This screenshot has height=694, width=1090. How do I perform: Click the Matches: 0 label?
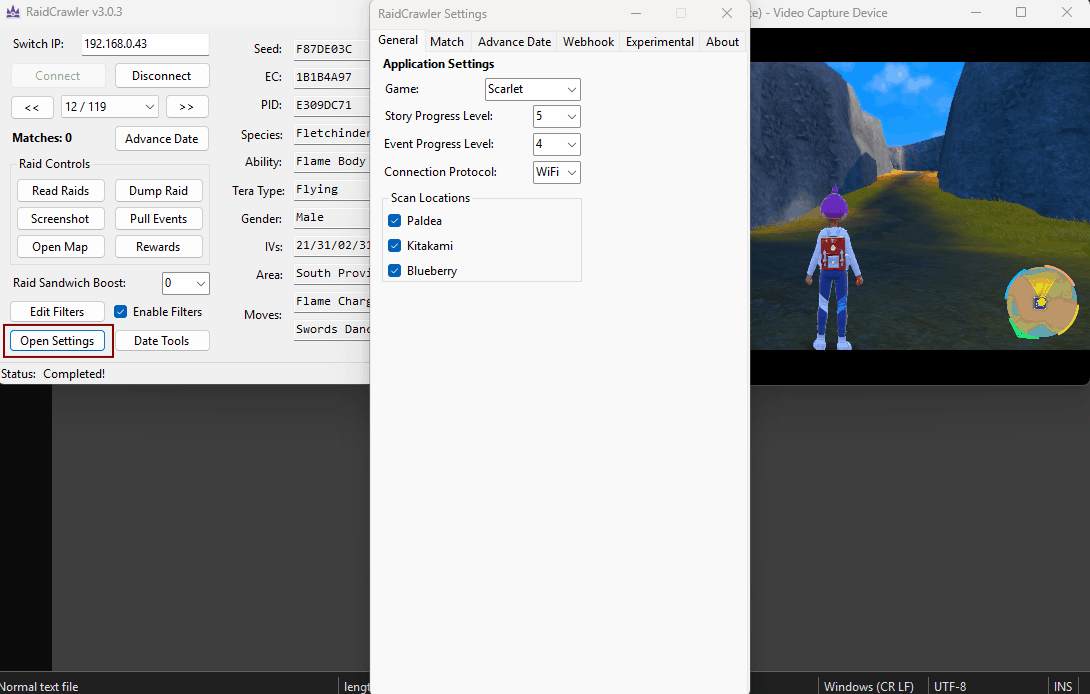pyautogui.click(x=42, y=138)
